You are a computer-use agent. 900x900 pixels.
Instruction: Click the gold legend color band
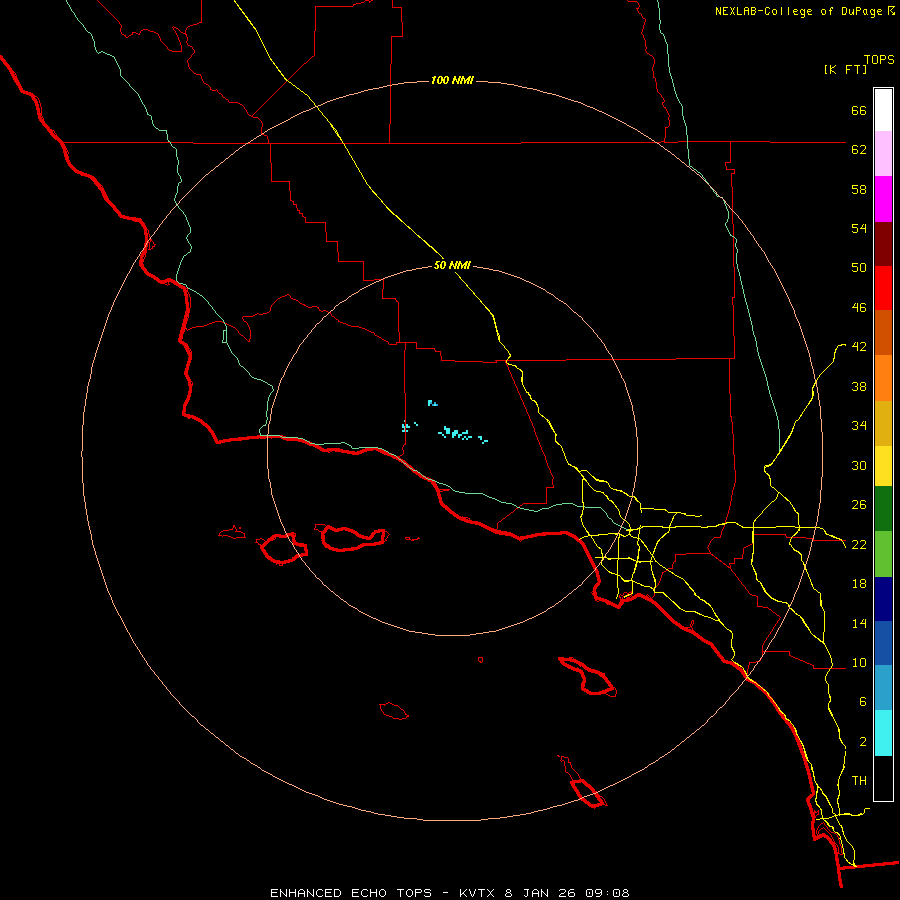(x=883, y=423)
